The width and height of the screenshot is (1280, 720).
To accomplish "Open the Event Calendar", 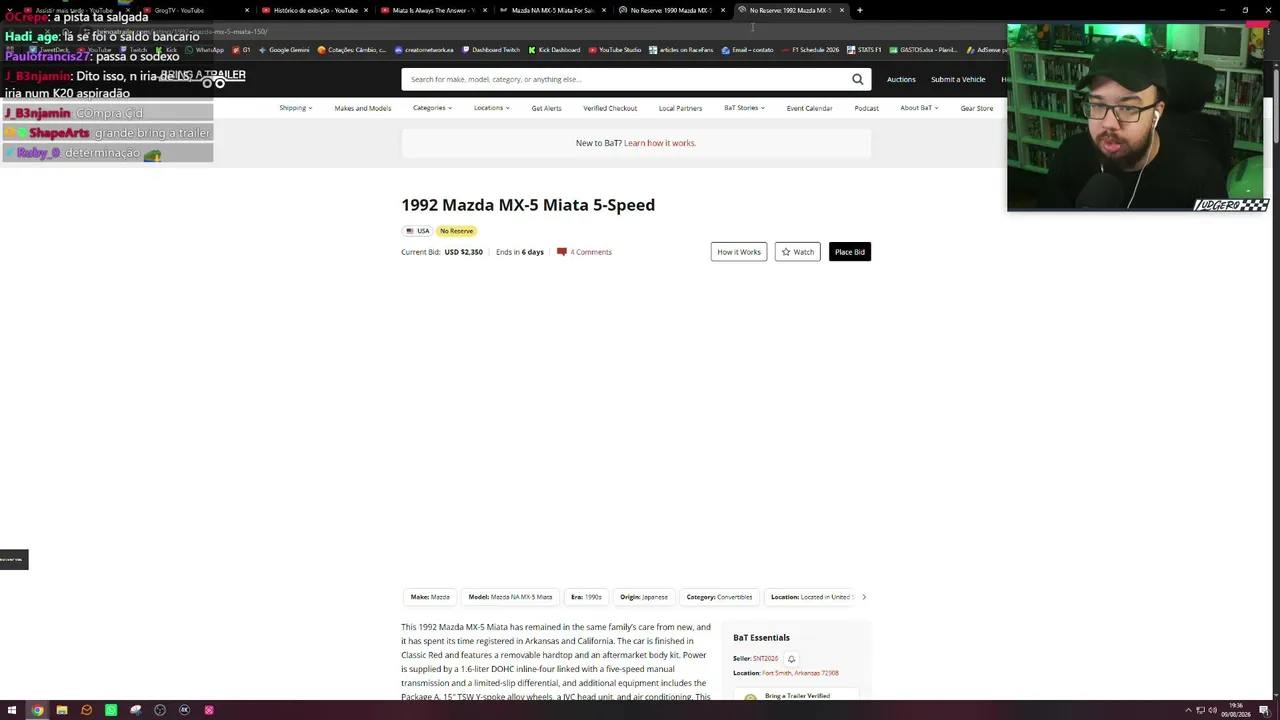I will [x=809, y=108].
